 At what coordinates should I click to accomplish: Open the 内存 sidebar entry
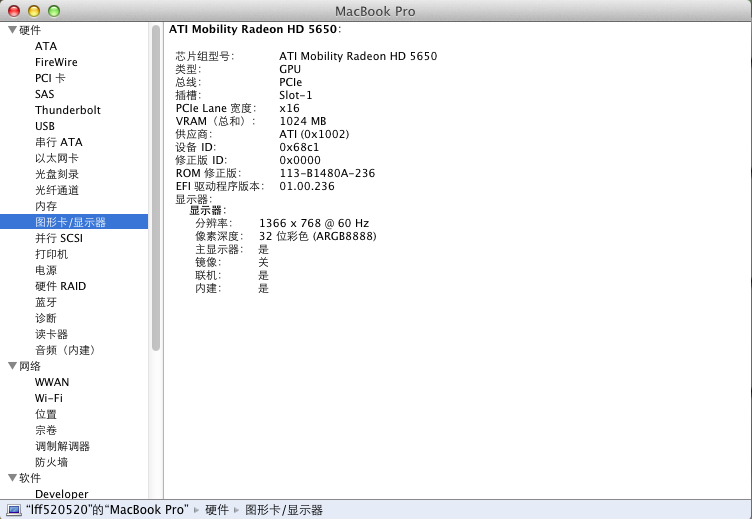click(x=46, y=206)
